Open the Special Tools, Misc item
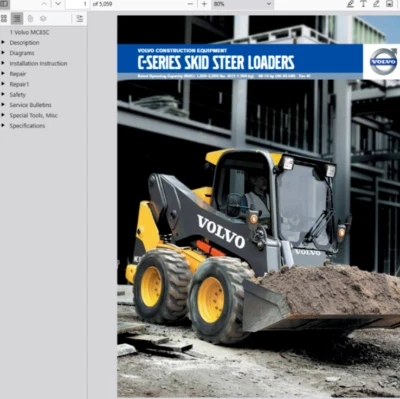The height and width of the screenshot is (399, 400). point(33,115)
